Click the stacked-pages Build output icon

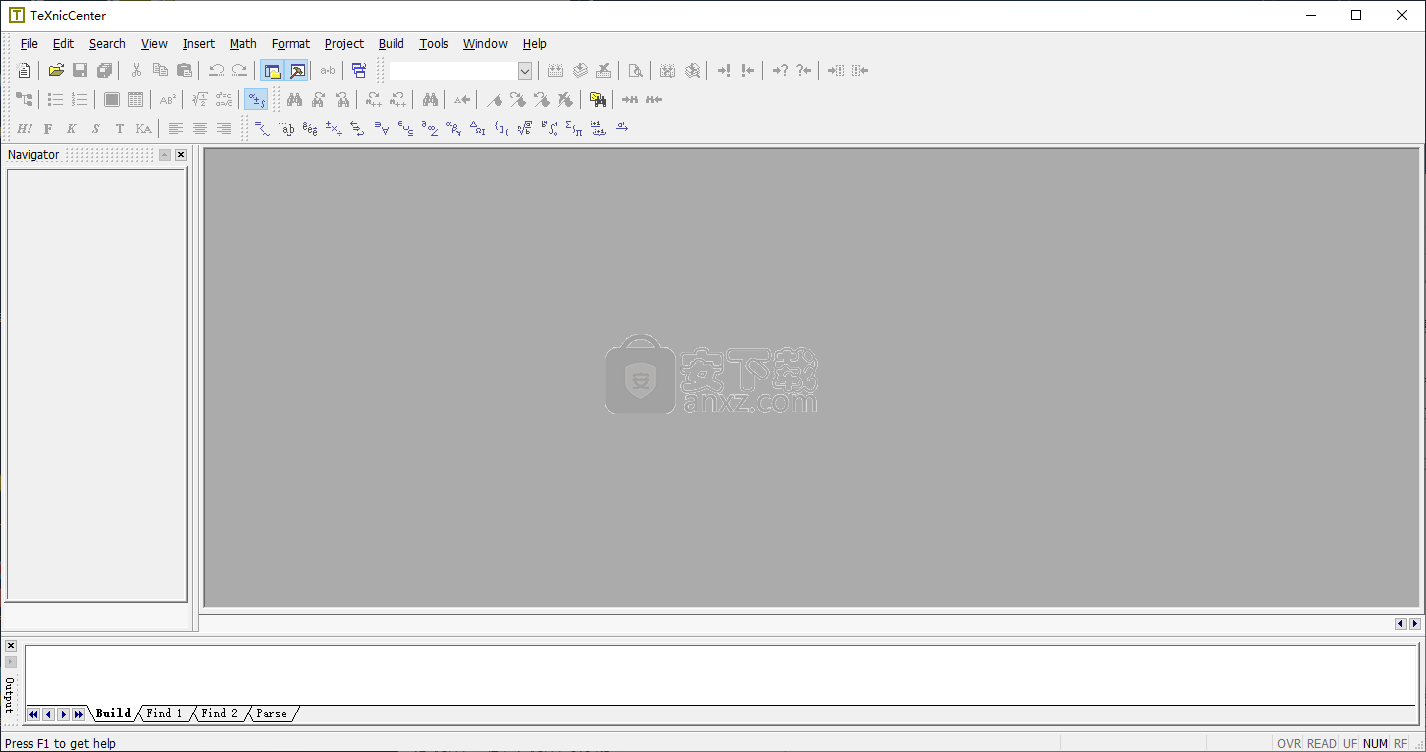(580, 71)
